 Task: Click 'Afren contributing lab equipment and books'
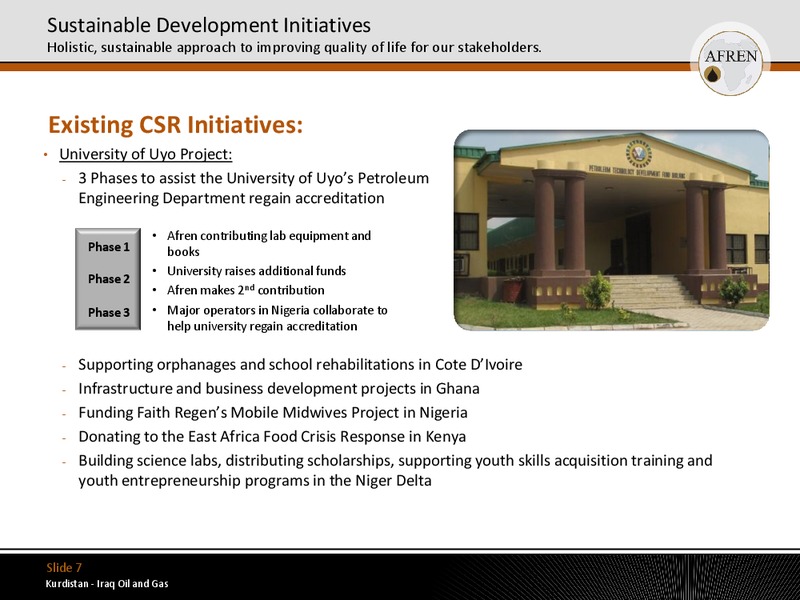tap(269, 243)
